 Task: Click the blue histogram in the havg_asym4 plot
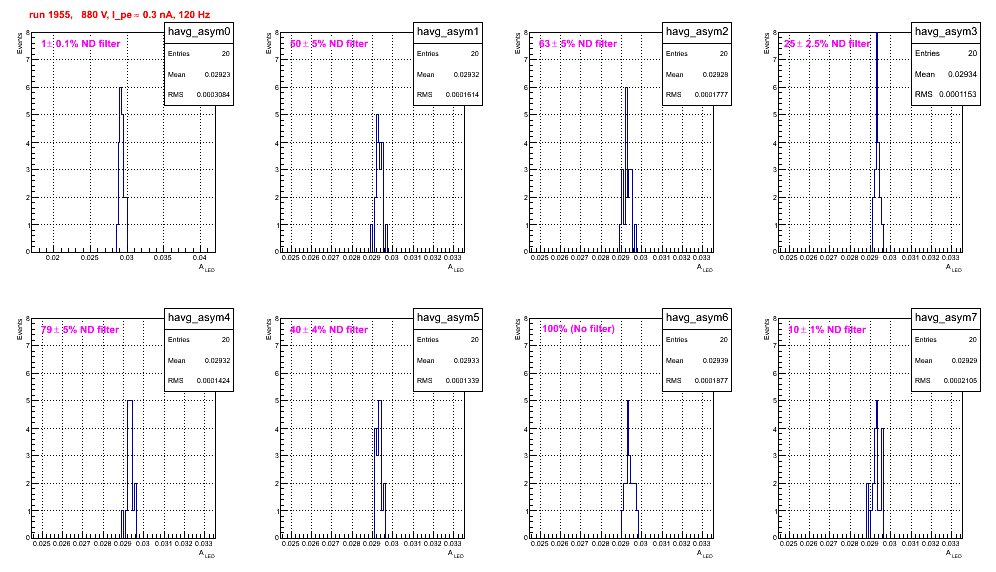coord(130,469)
